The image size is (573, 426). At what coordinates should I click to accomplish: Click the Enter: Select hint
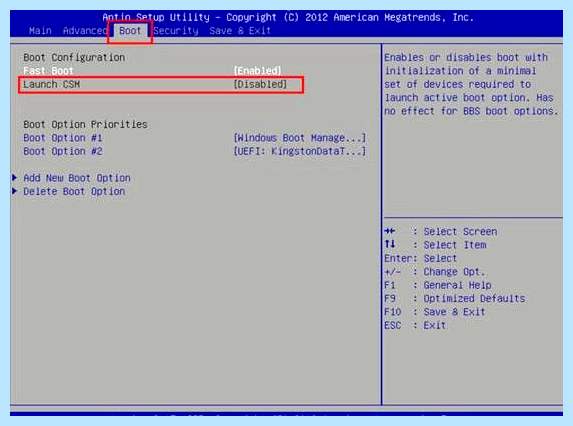(421, 258)
